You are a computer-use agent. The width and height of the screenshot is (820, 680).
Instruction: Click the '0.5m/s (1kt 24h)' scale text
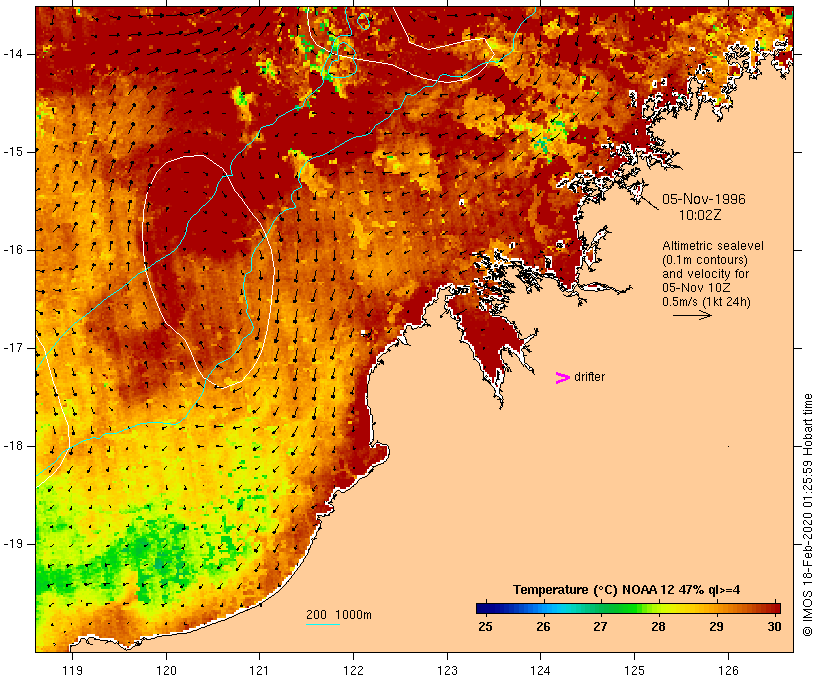[706, 302]
